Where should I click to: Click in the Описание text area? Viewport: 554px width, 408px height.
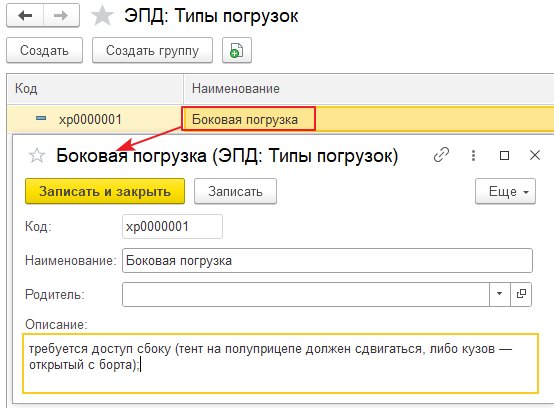281,363
